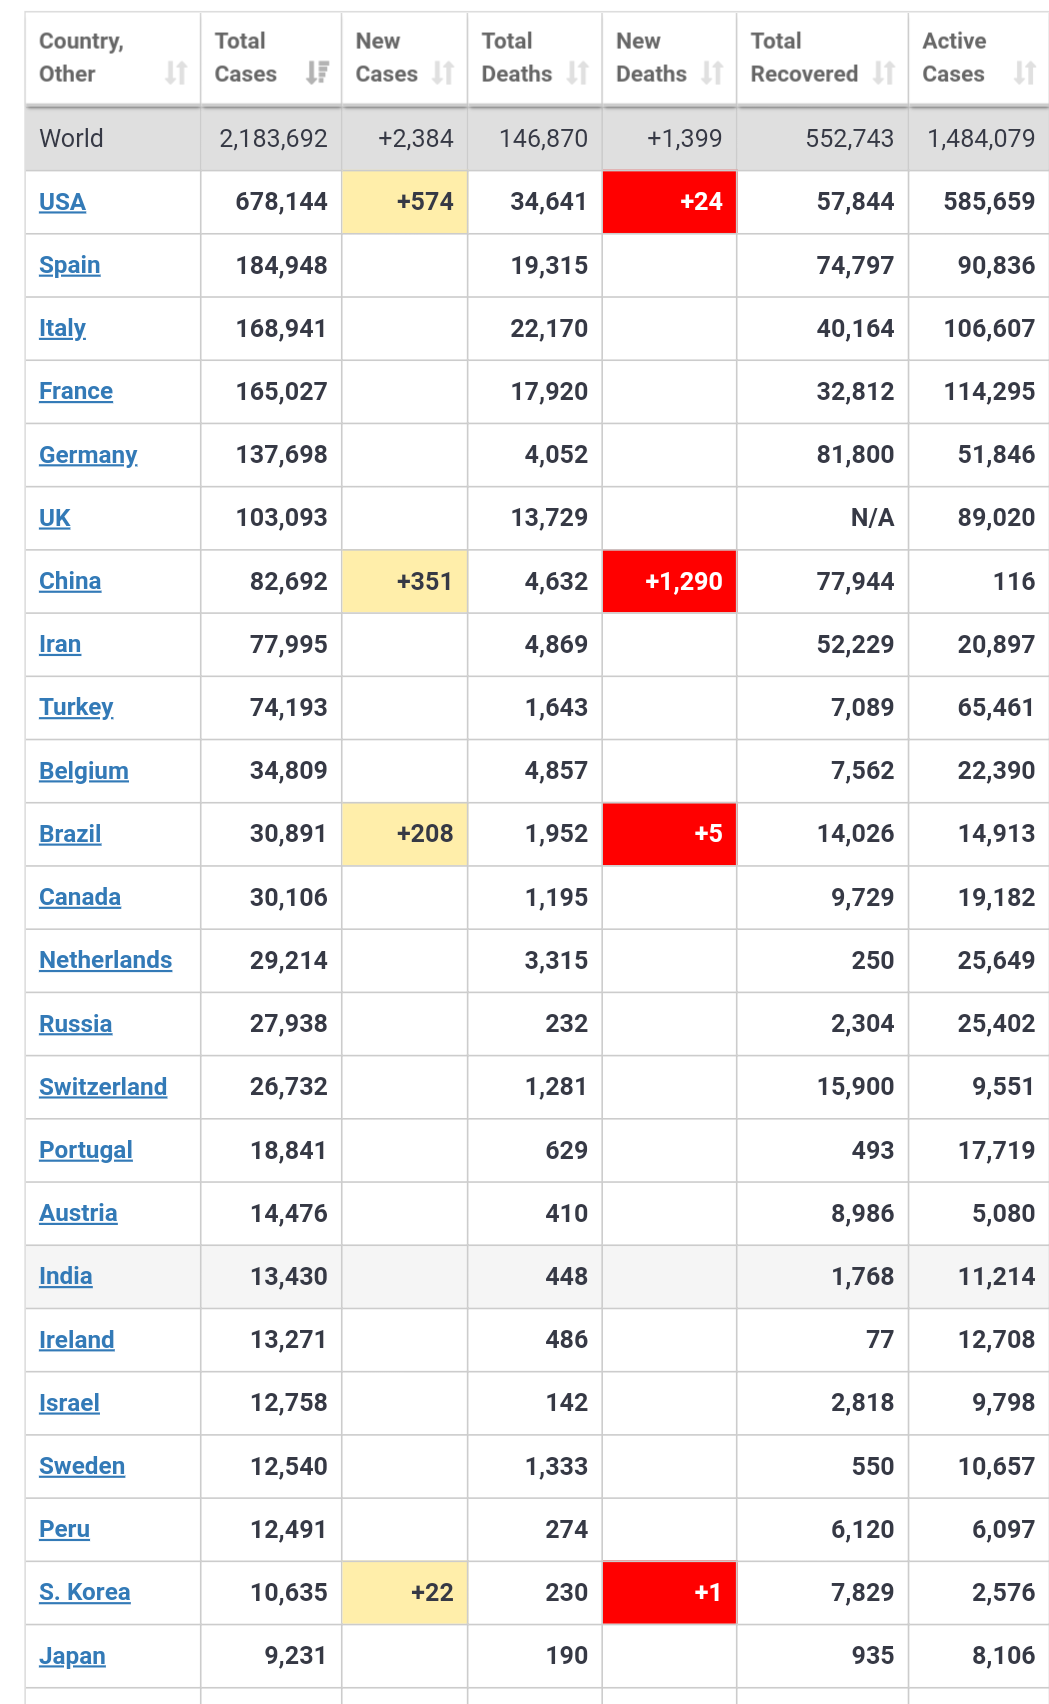This screenshot has height=1704, width=1049.
Task: Click Total Recovered sort icon
Action: tap(883, 73)
